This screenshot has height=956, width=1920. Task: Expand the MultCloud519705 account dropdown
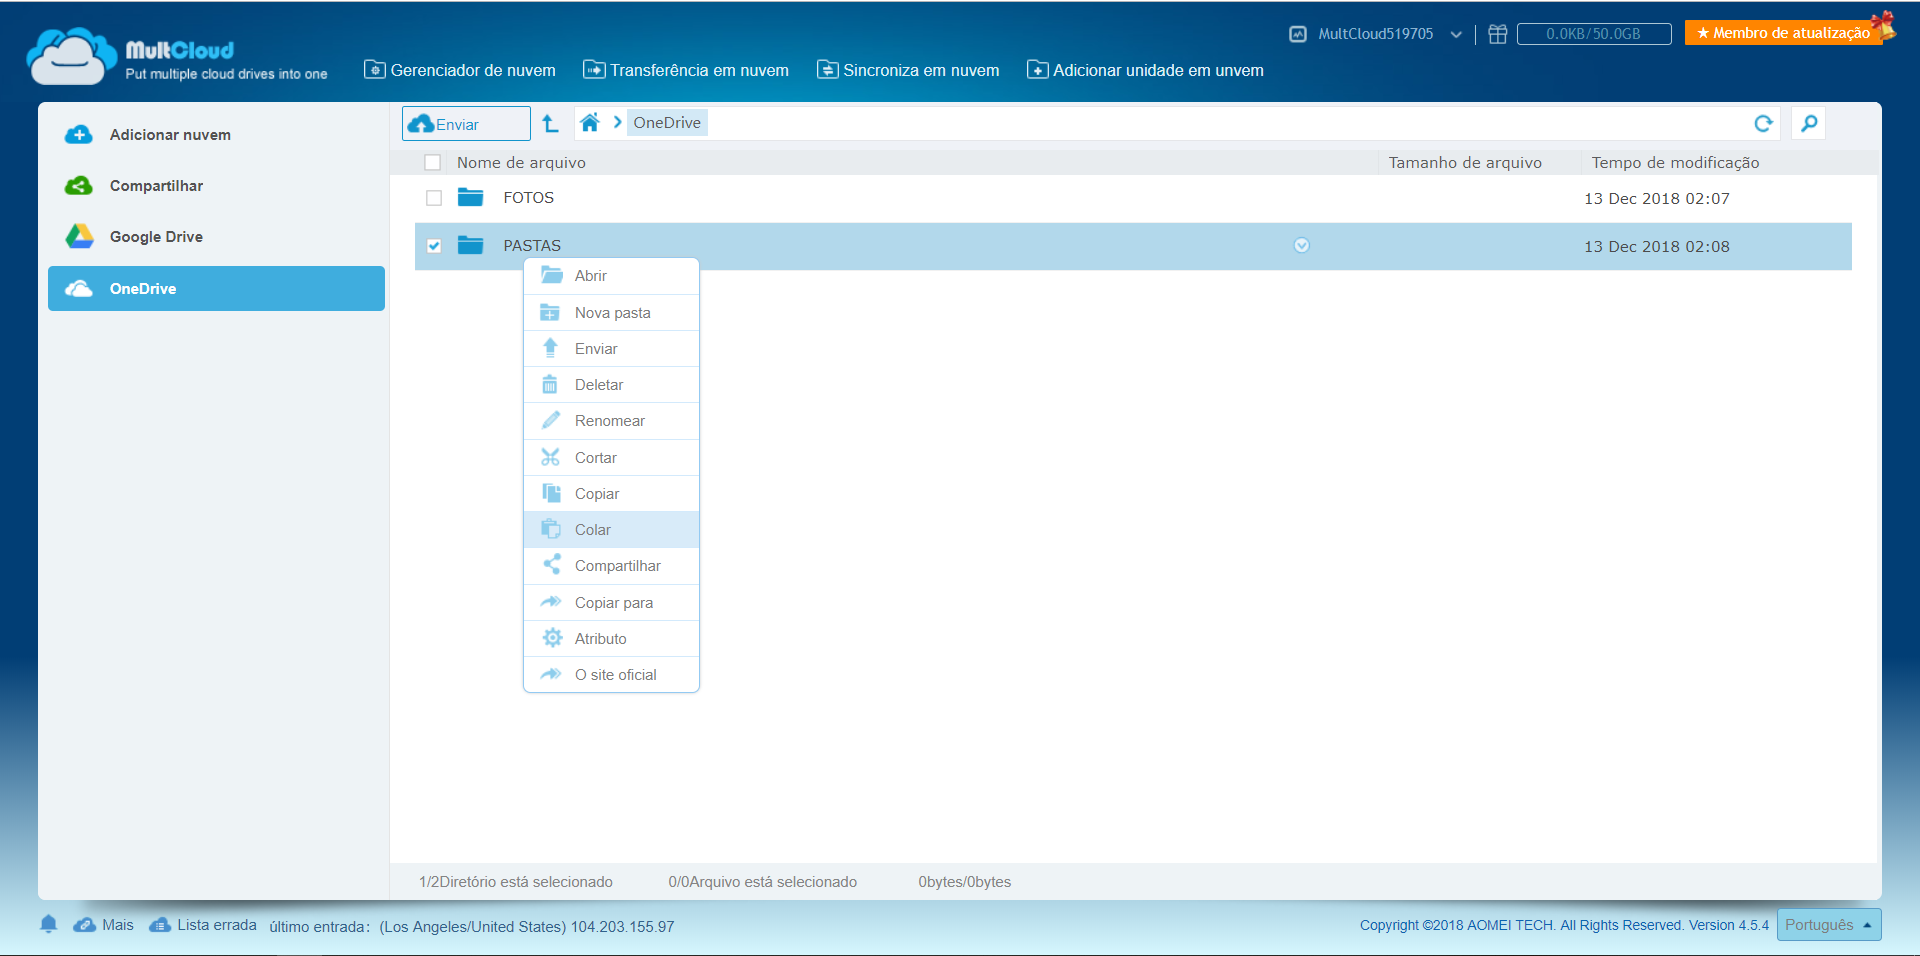tap(1456, 35)
